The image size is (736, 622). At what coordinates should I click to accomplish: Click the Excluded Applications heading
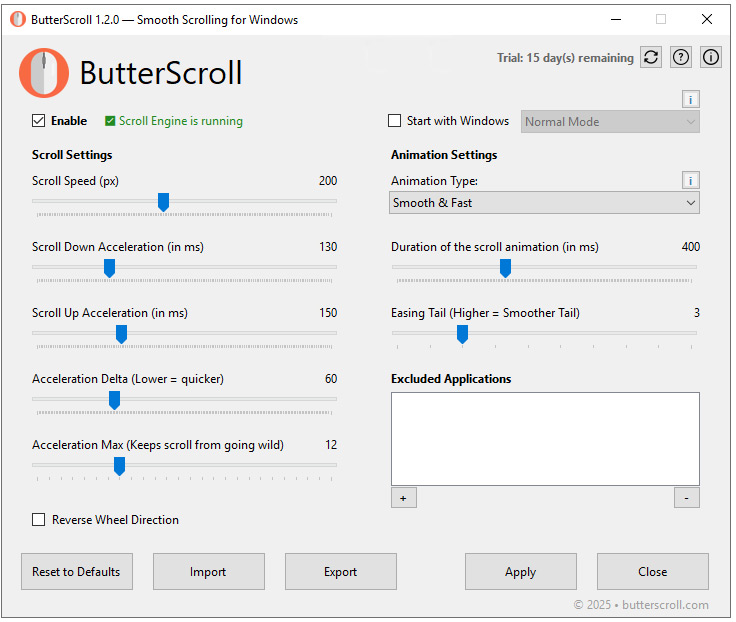tap(451, 379)
